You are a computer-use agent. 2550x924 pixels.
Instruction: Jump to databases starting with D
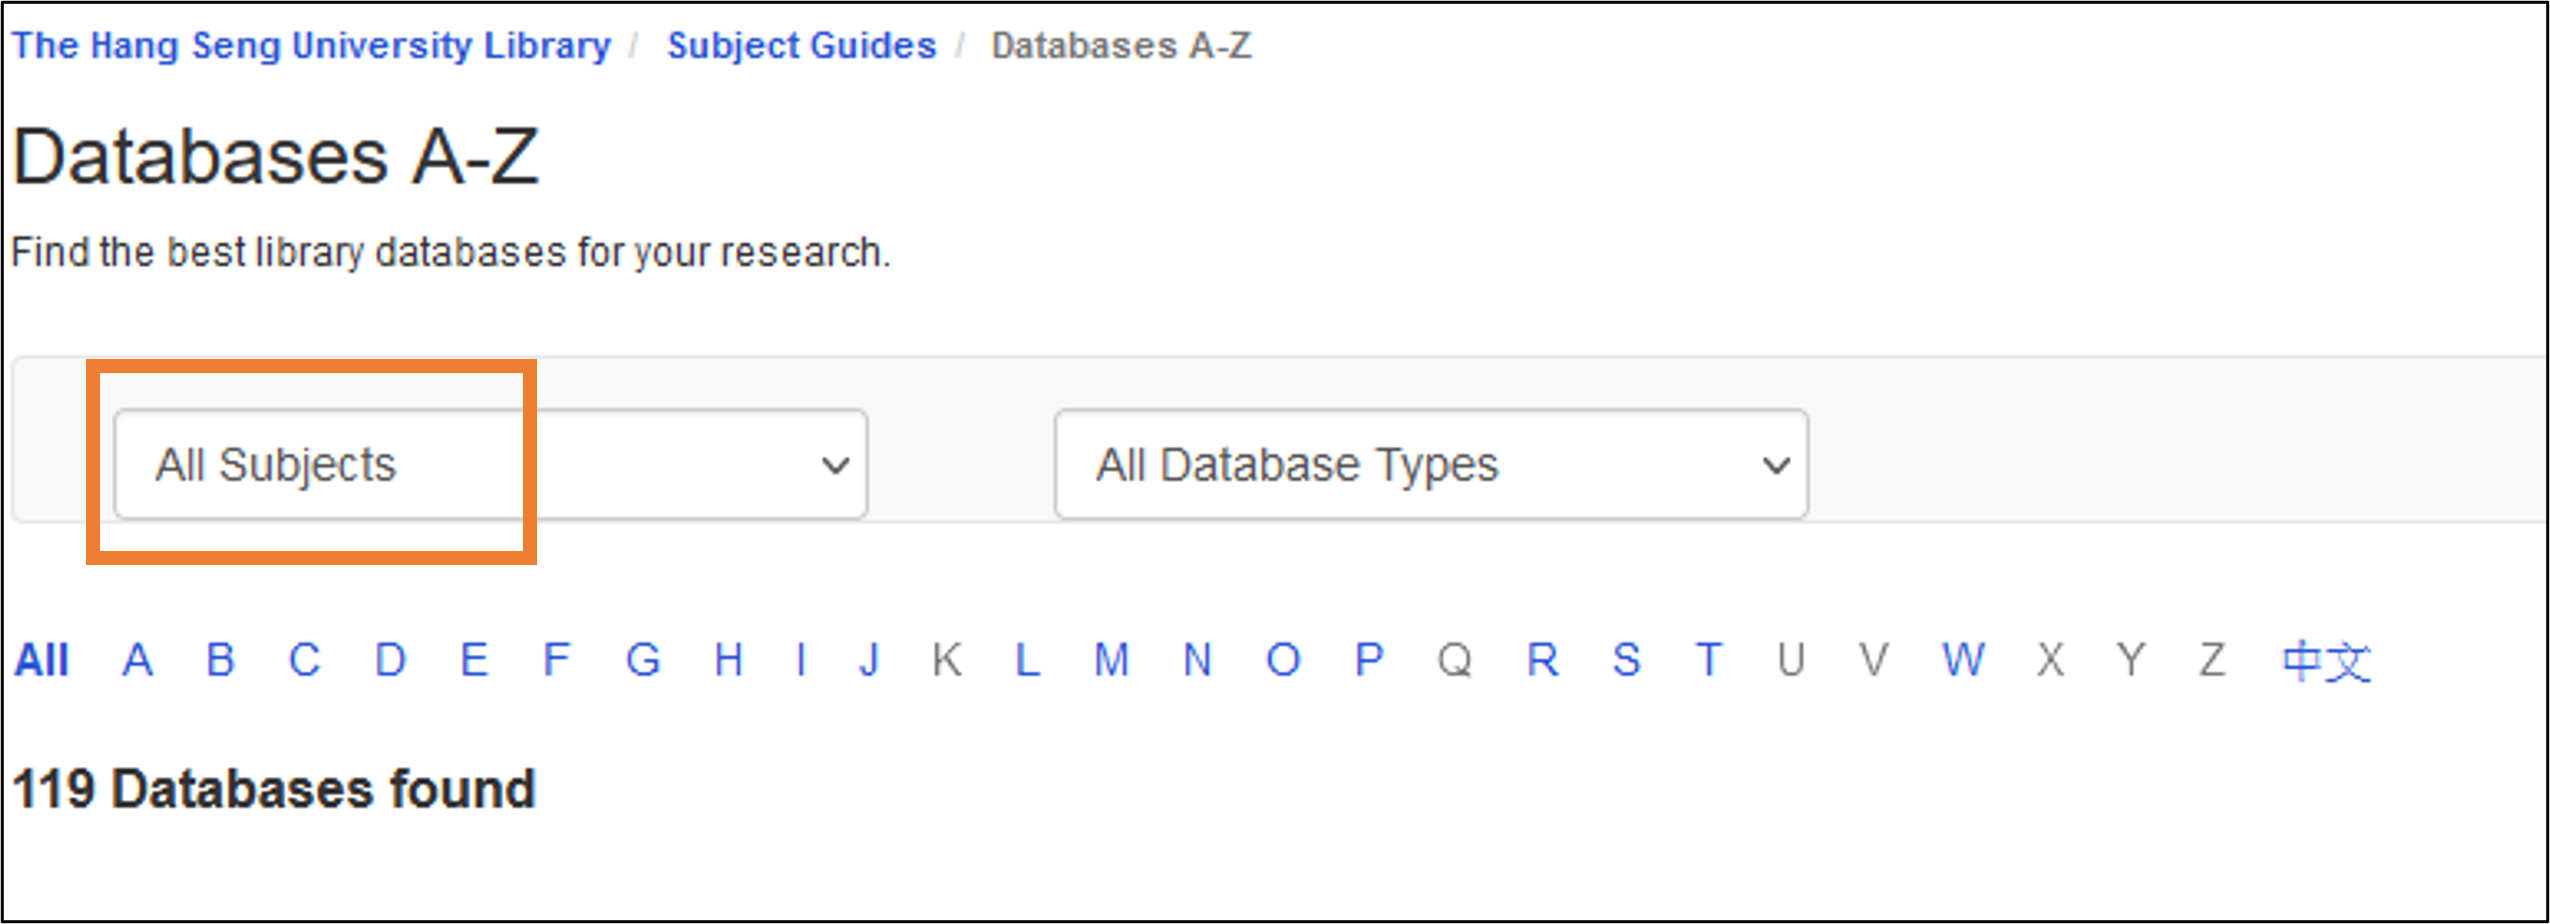tap(390, 660)
